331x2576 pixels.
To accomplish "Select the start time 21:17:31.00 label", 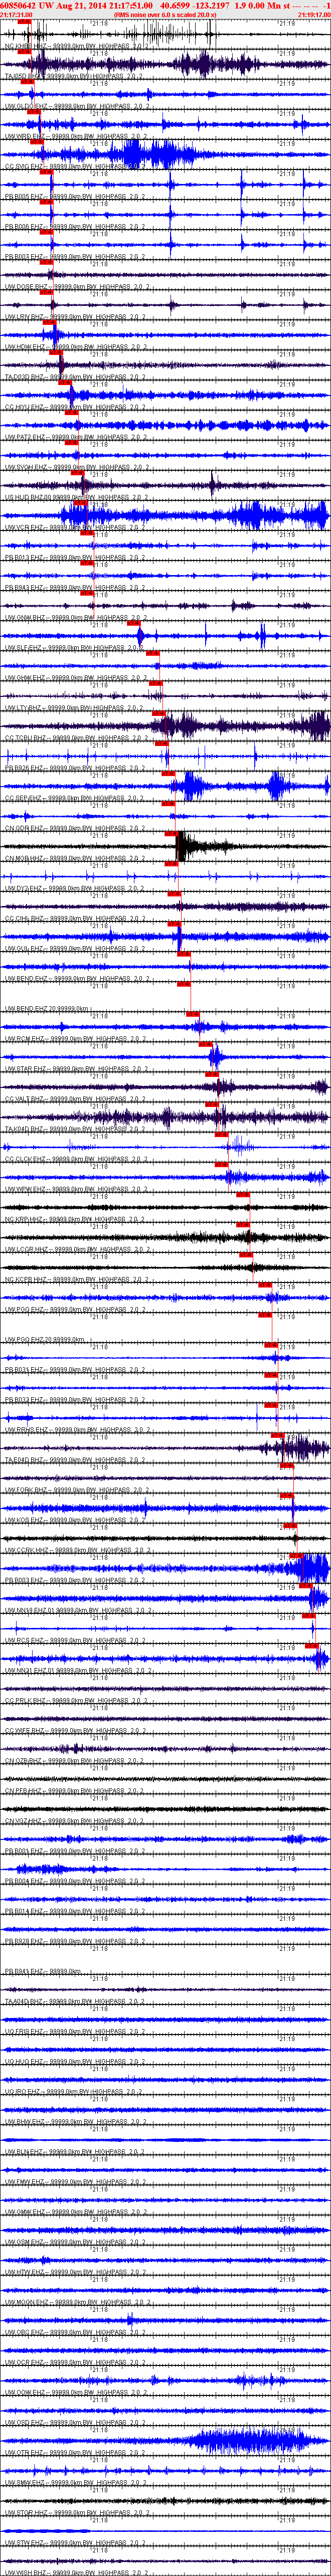I will click(x=16, y=16).
